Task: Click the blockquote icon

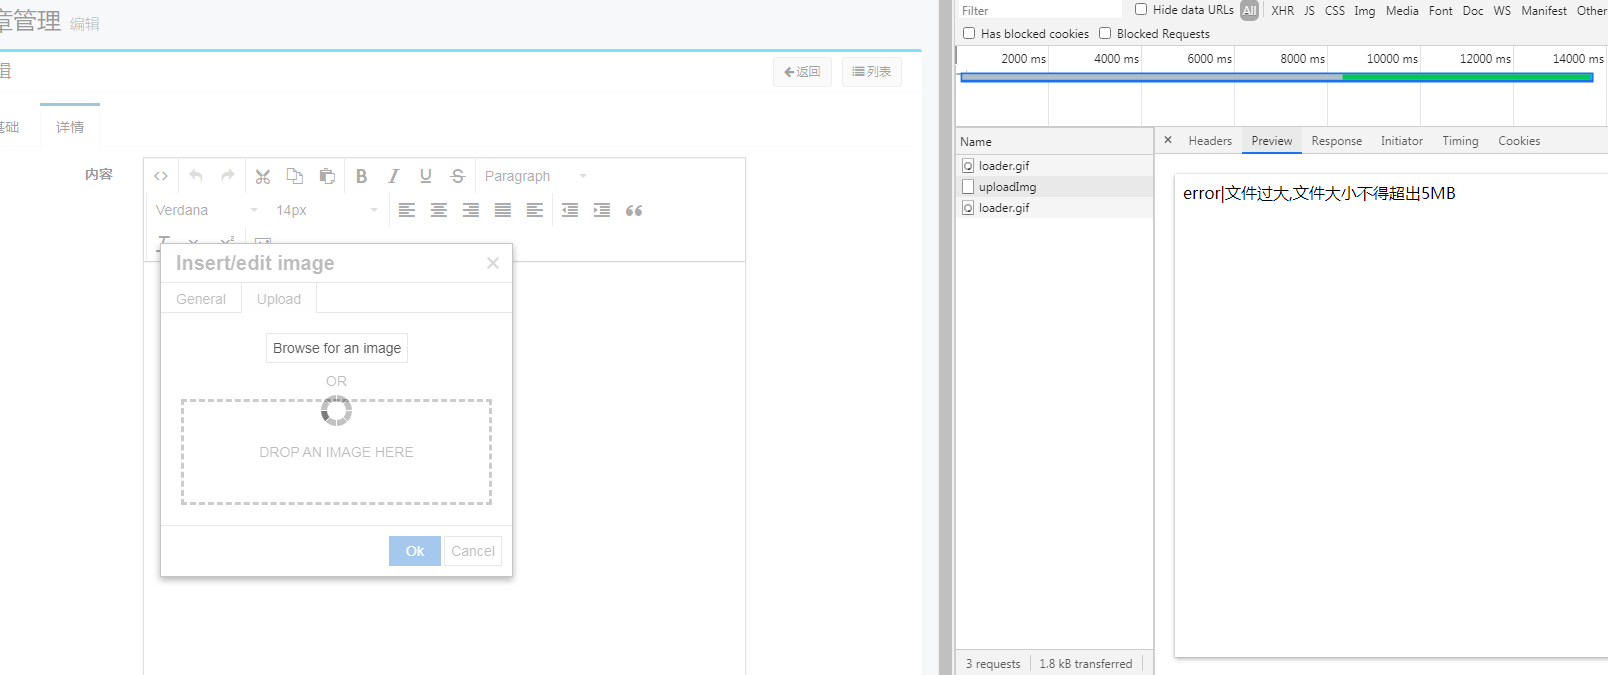Action: coord(634,210)
